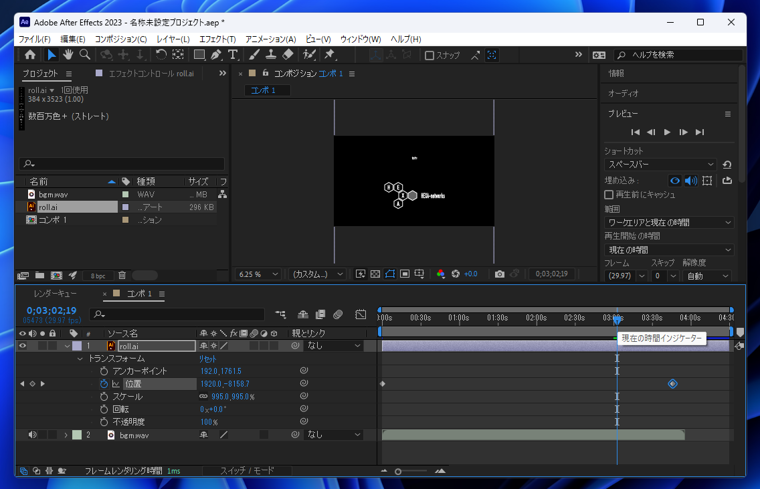Select the Clone Stamp tool
Screen dimensions: 760x489
[x=271, y=55]
